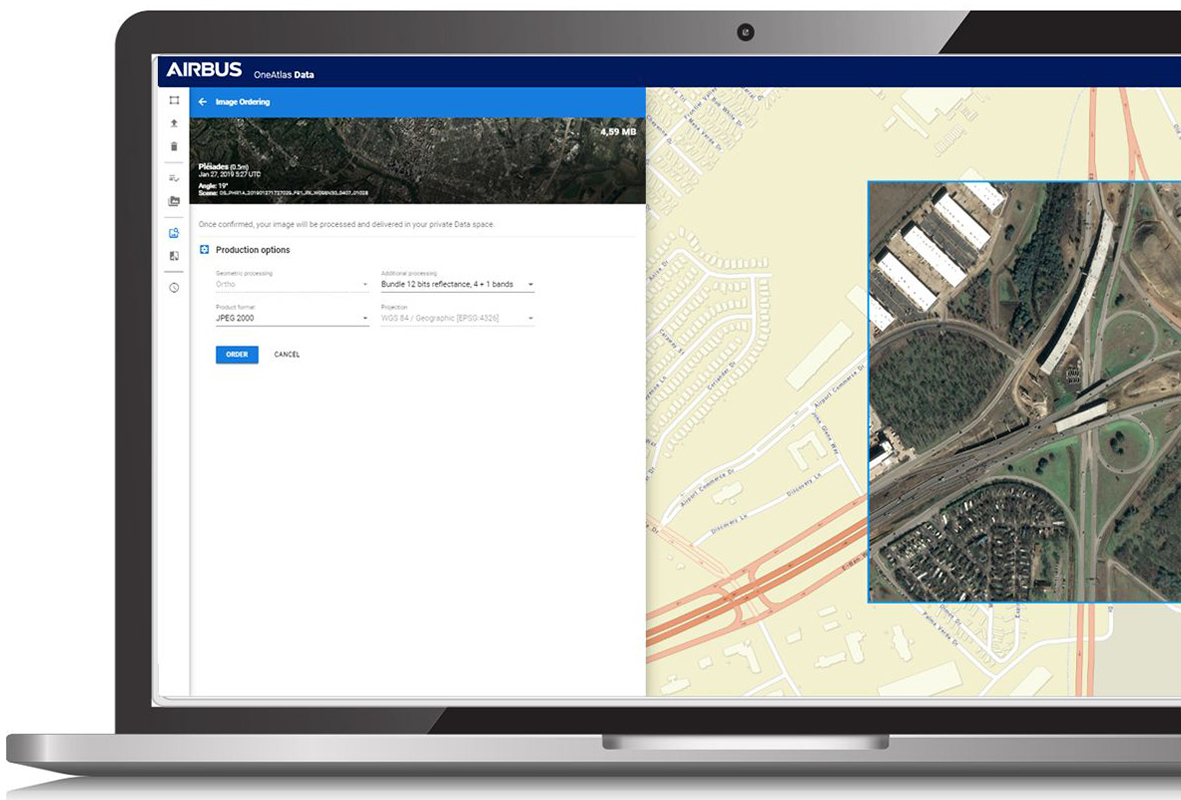Viewport: 1181px width, 800px height.
Task: Open the checklist filter icon in the sidebar
Action: [174, 178]
